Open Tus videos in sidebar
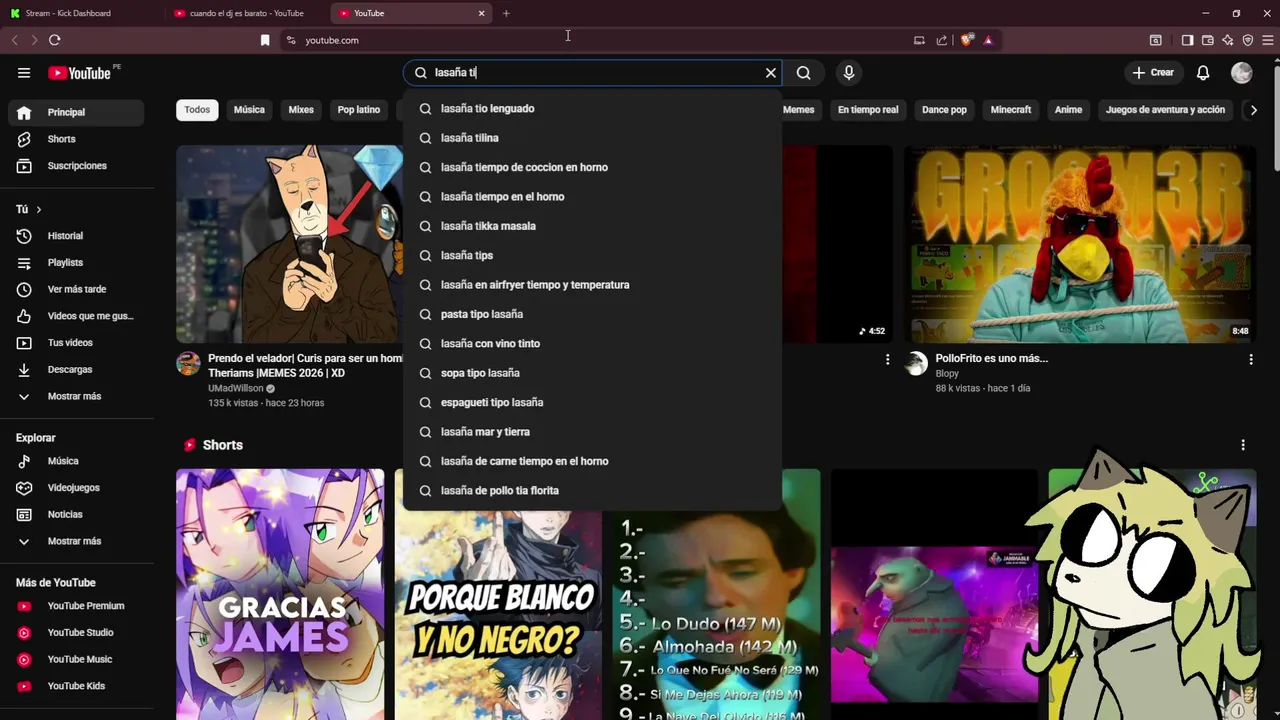 [x=76, y=343]
